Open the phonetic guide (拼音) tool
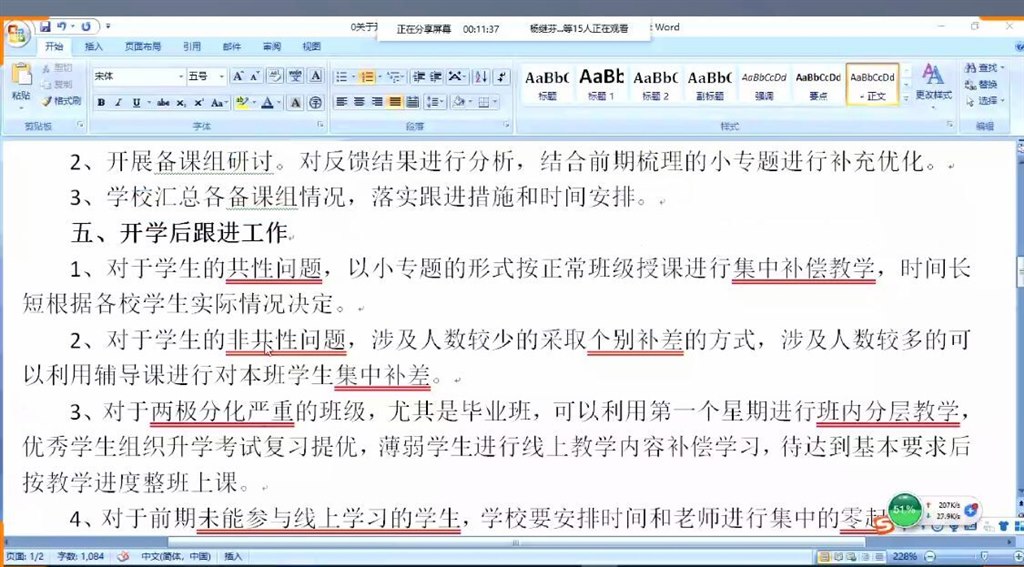Screen dimensions: 1024x567 point(296,76)
